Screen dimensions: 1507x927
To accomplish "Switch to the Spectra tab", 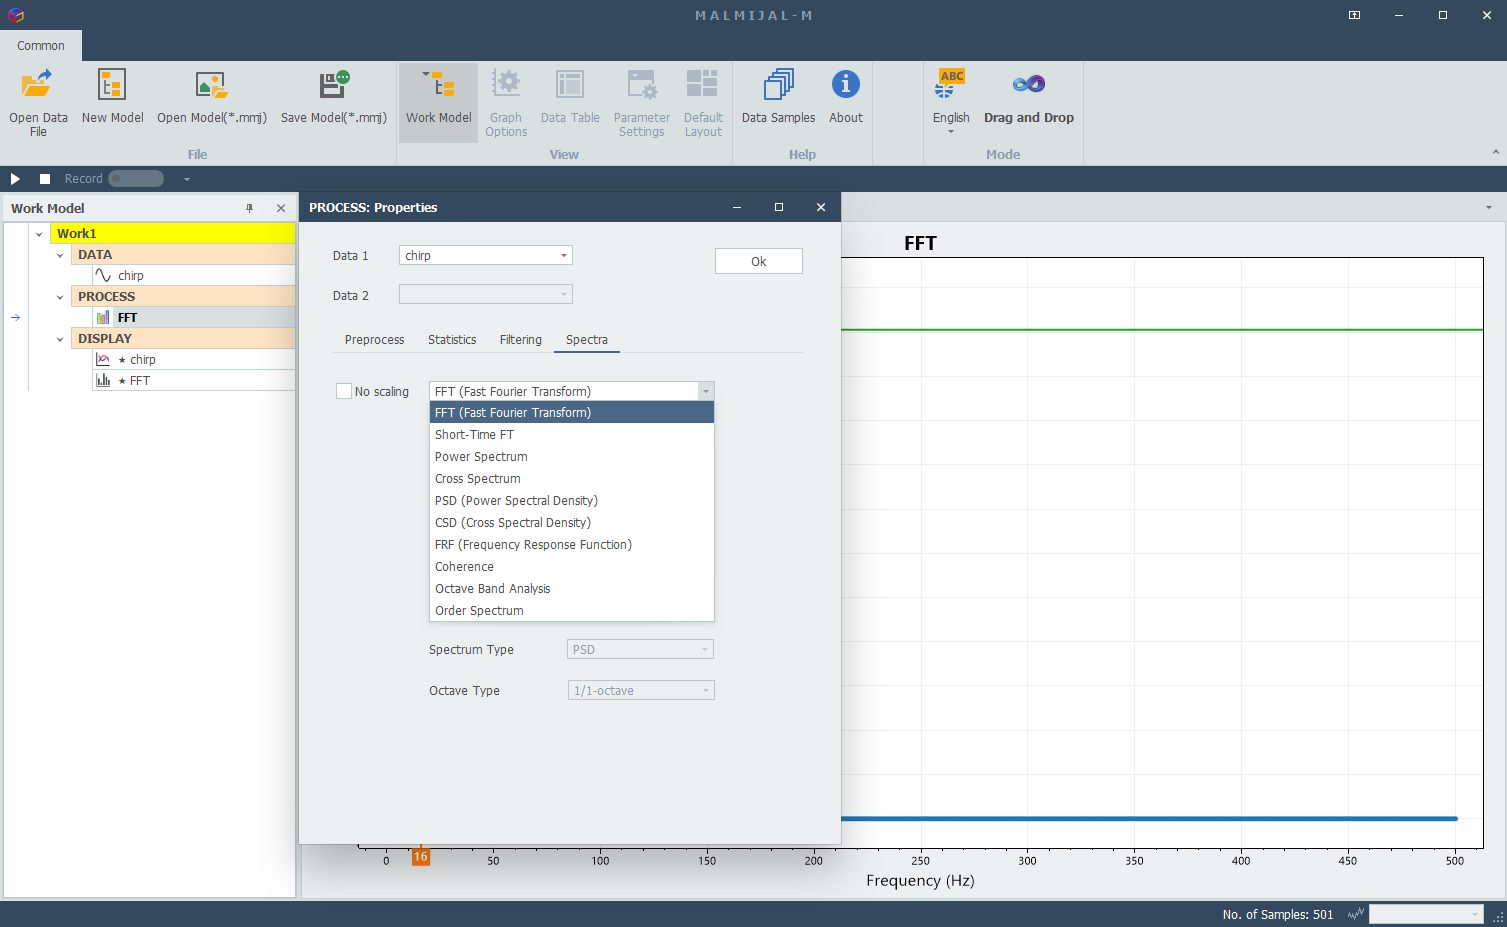I will tap(587, 340).
